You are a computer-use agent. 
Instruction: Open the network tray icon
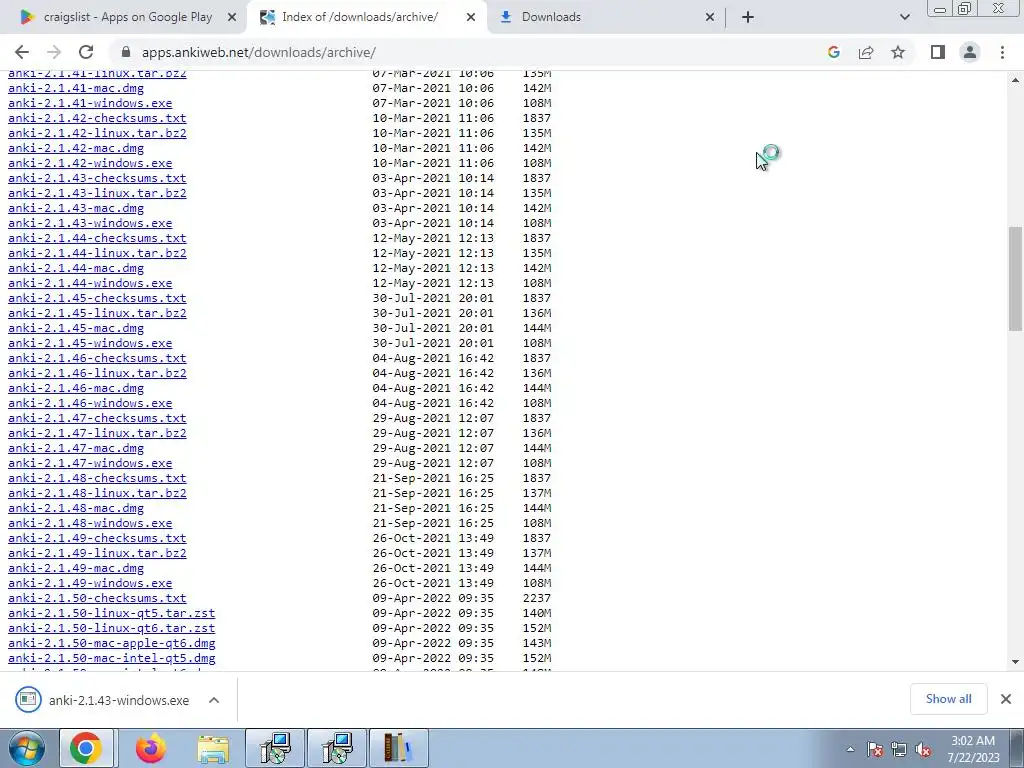[899, 749]
